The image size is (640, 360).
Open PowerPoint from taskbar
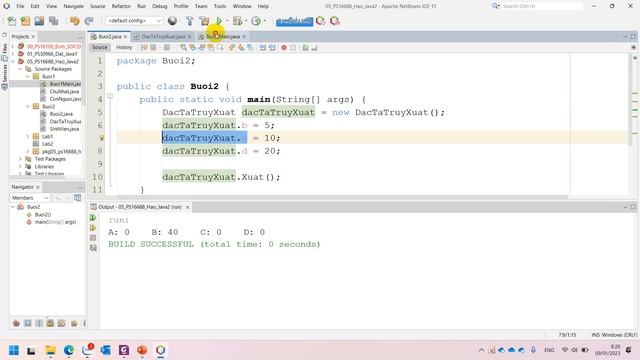(x=142, y=350)
